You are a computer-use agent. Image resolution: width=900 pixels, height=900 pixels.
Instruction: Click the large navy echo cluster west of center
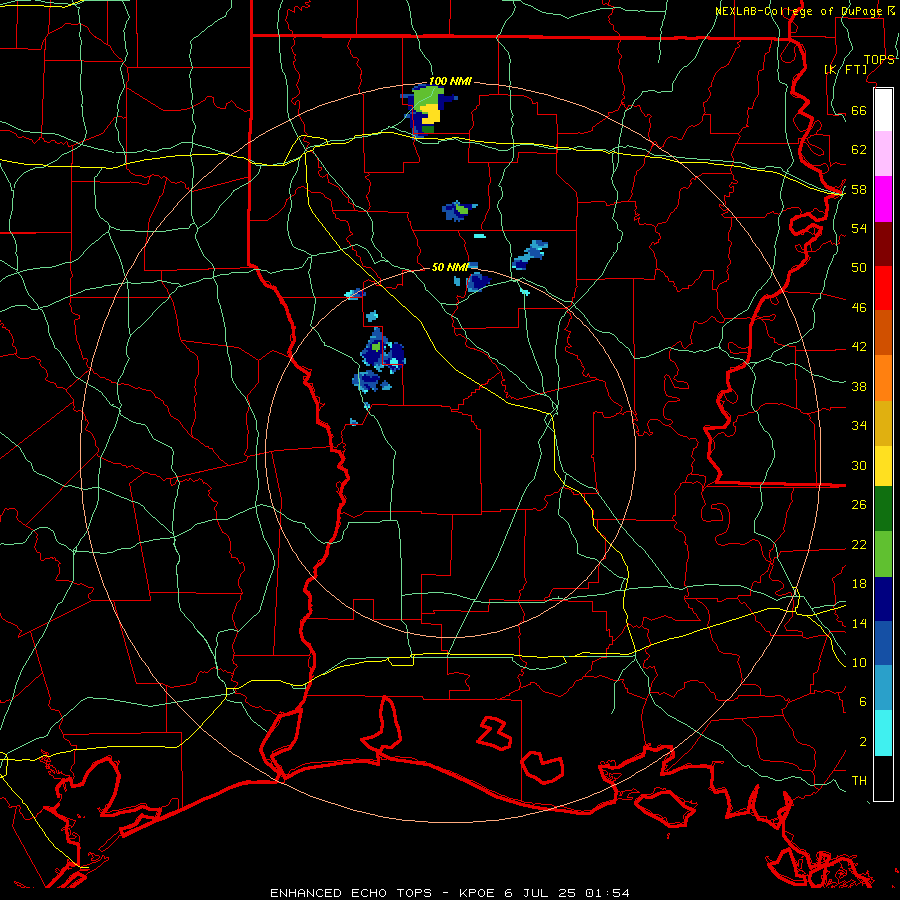point(381,352)
